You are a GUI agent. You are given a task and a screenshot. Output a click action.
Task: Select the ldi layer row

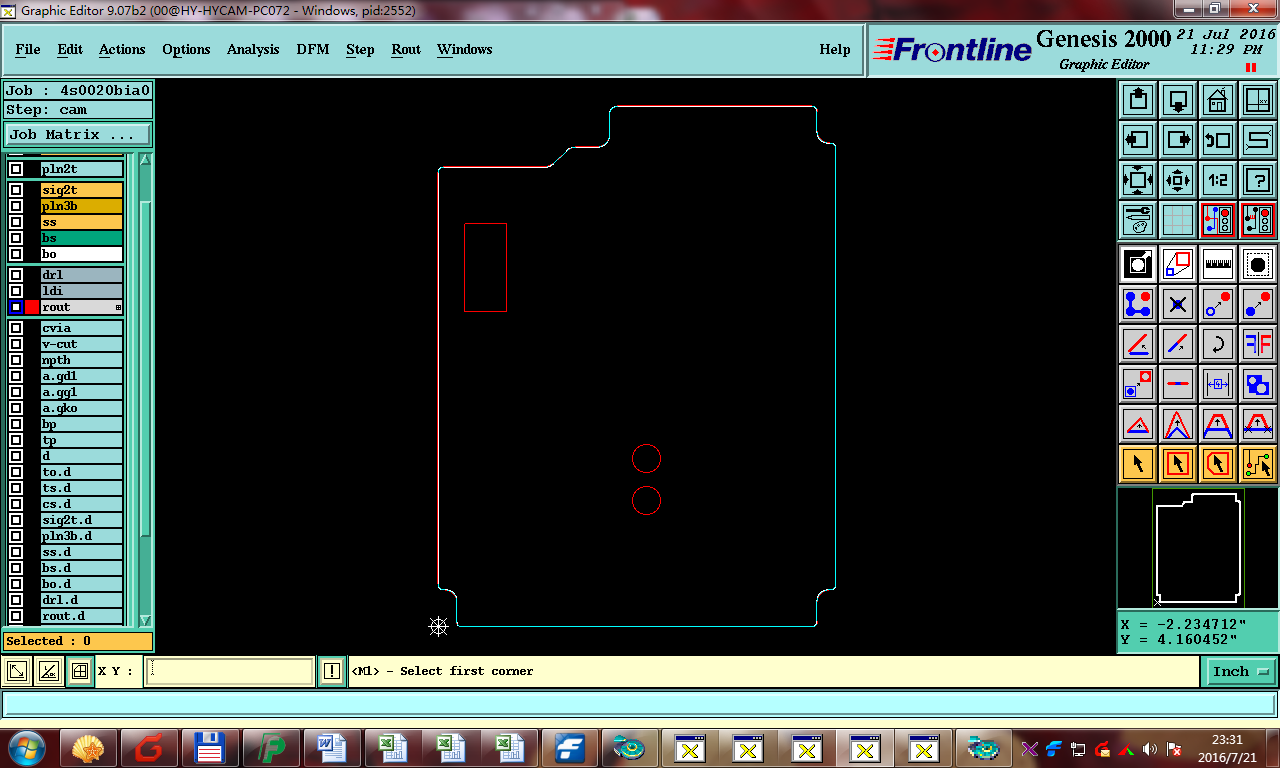click(82, 291)
